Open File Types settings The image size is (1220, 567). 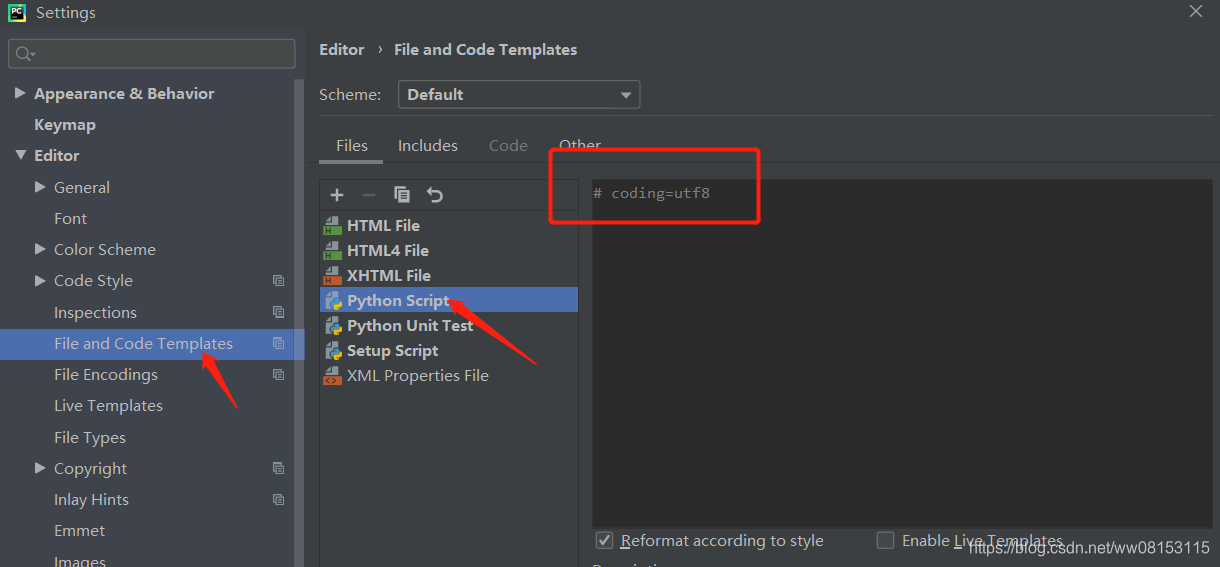click(x=90, y=437)
